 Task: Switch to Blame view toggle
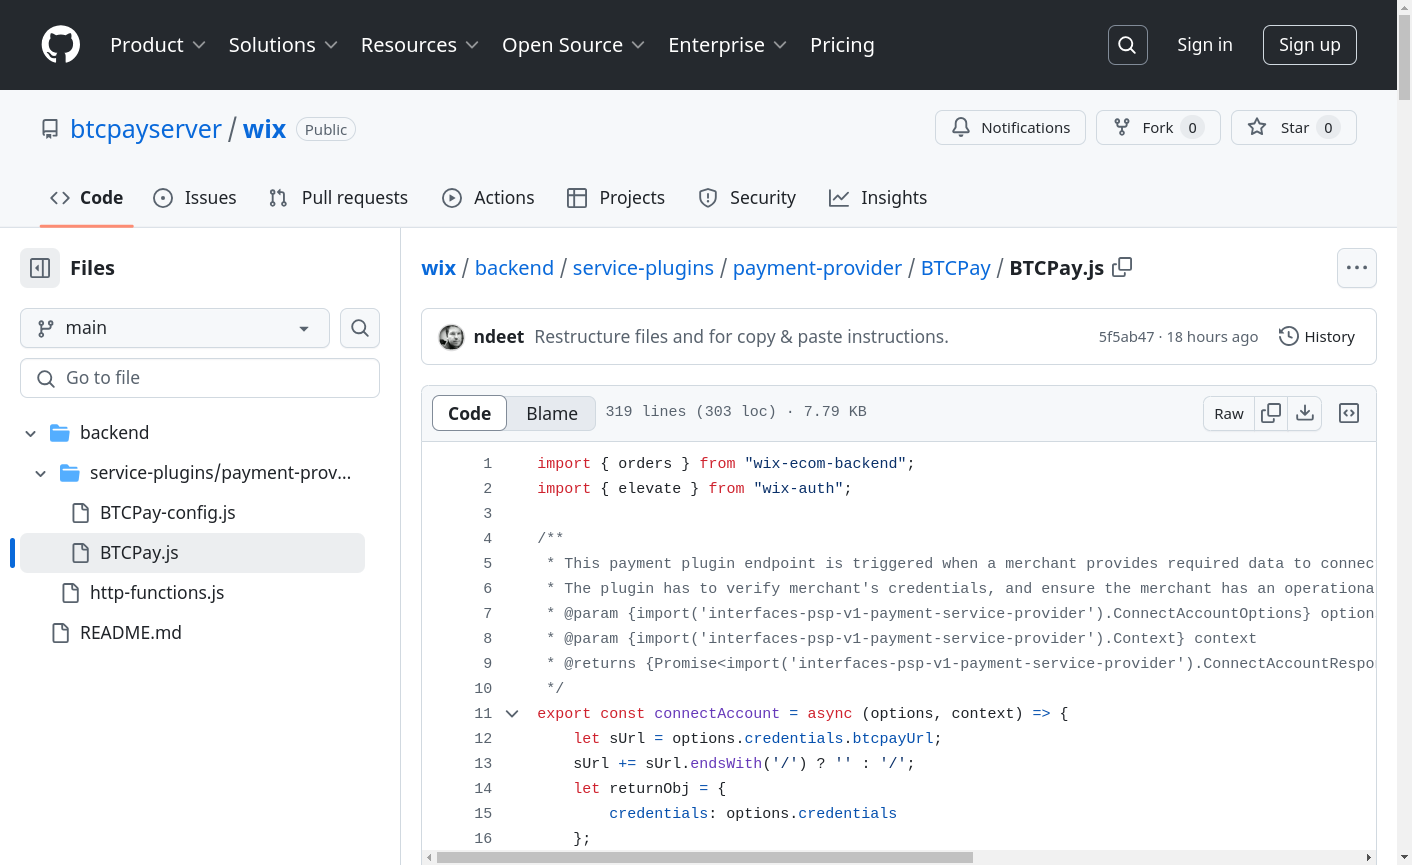pos(552,413)
